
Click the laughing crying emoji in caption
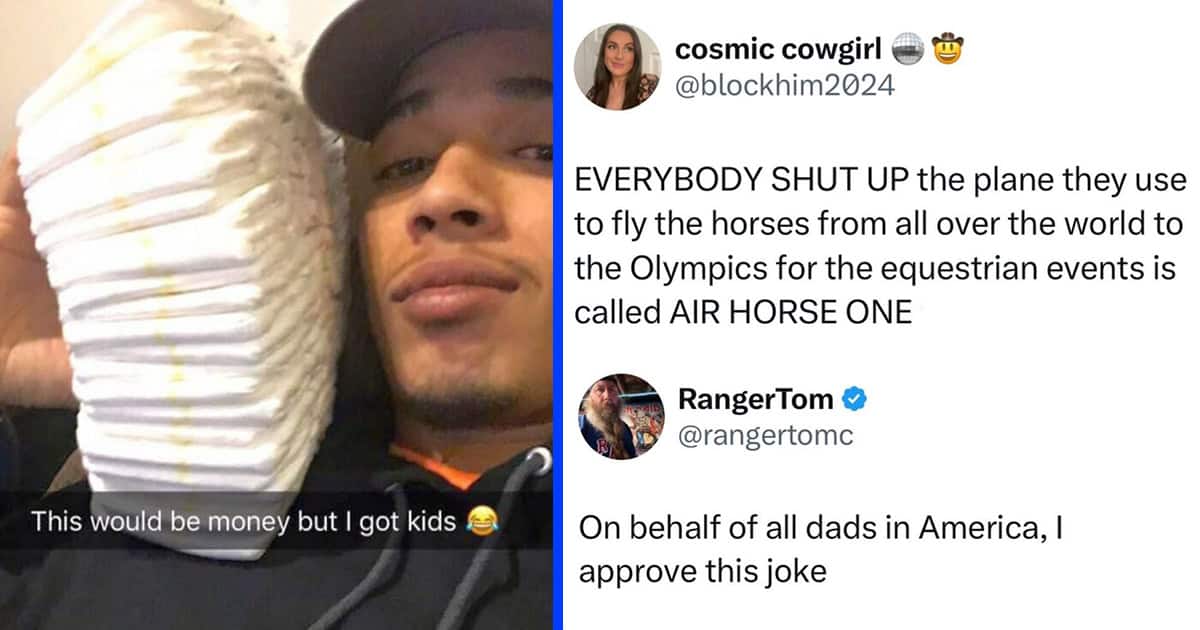[x=480, y=521]
